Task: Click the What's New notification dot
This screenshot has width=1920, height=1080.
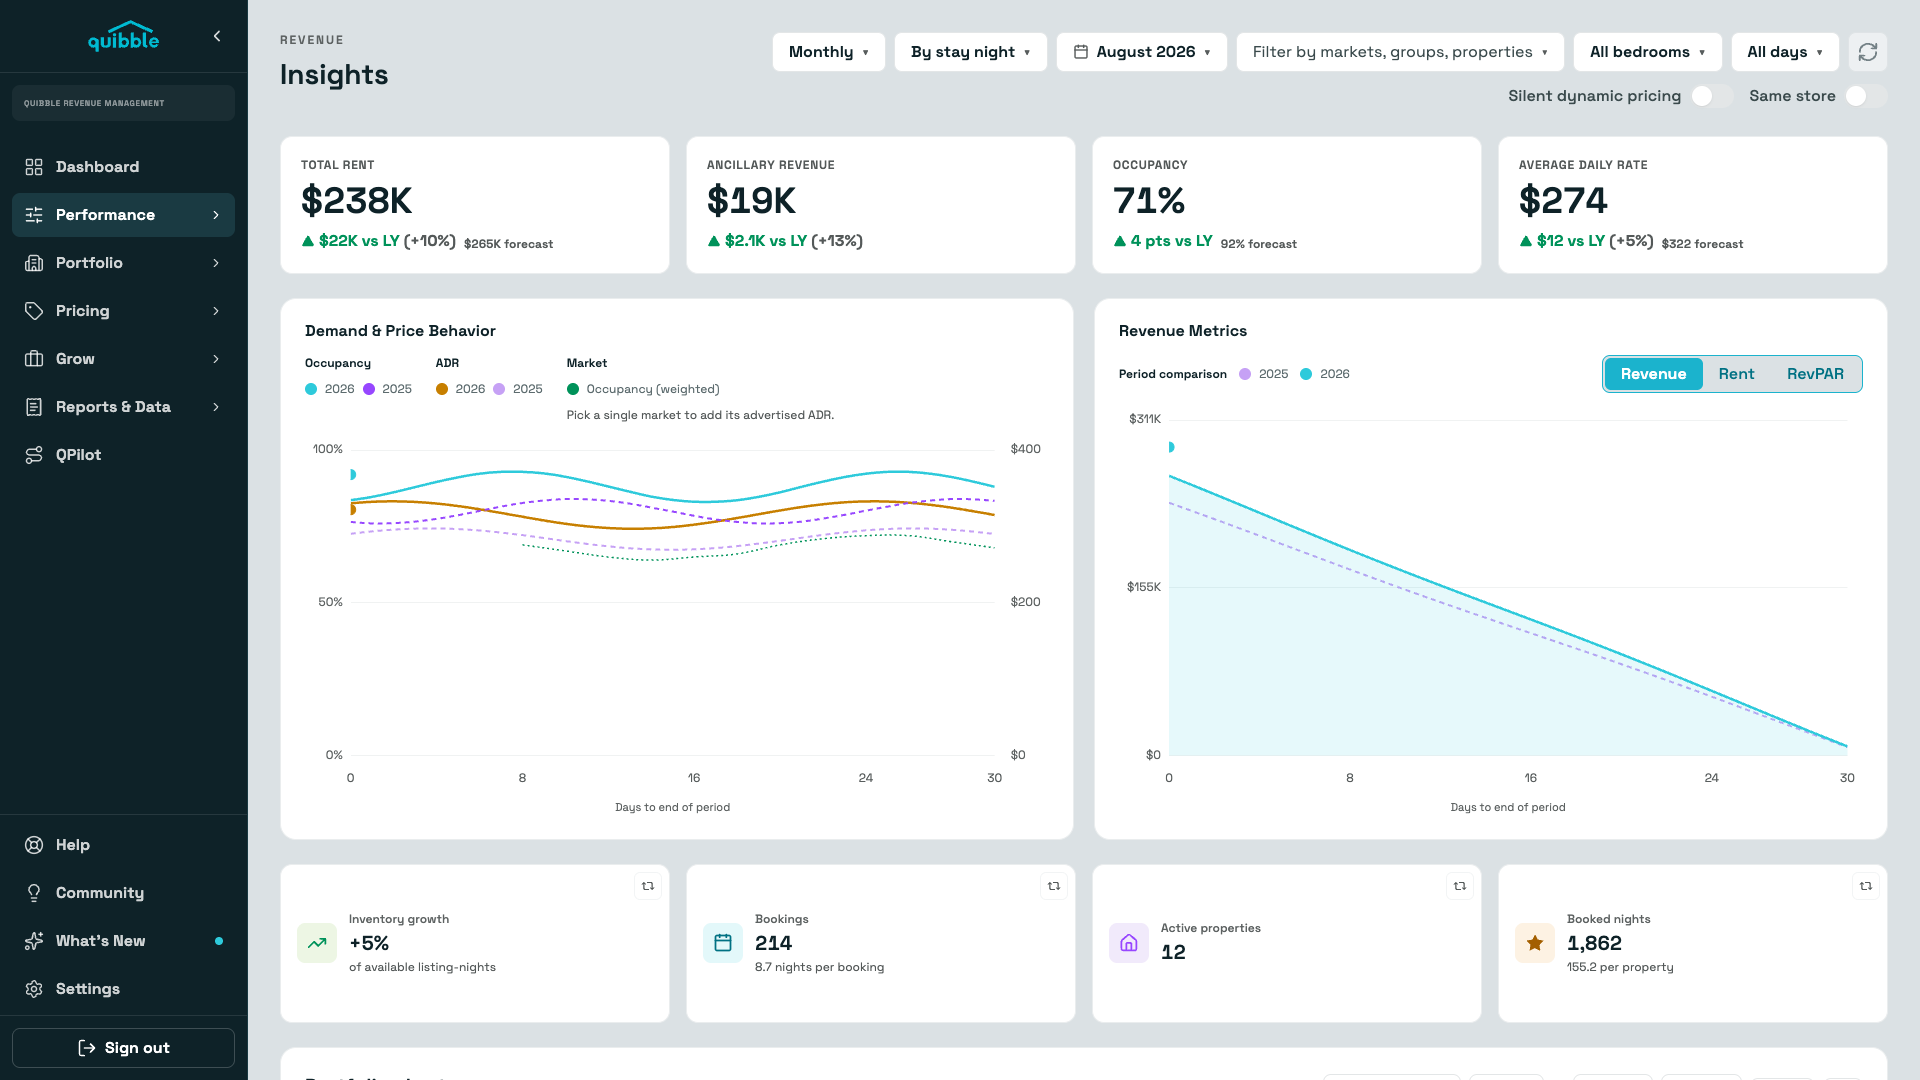Action: (x=219, y=941)
